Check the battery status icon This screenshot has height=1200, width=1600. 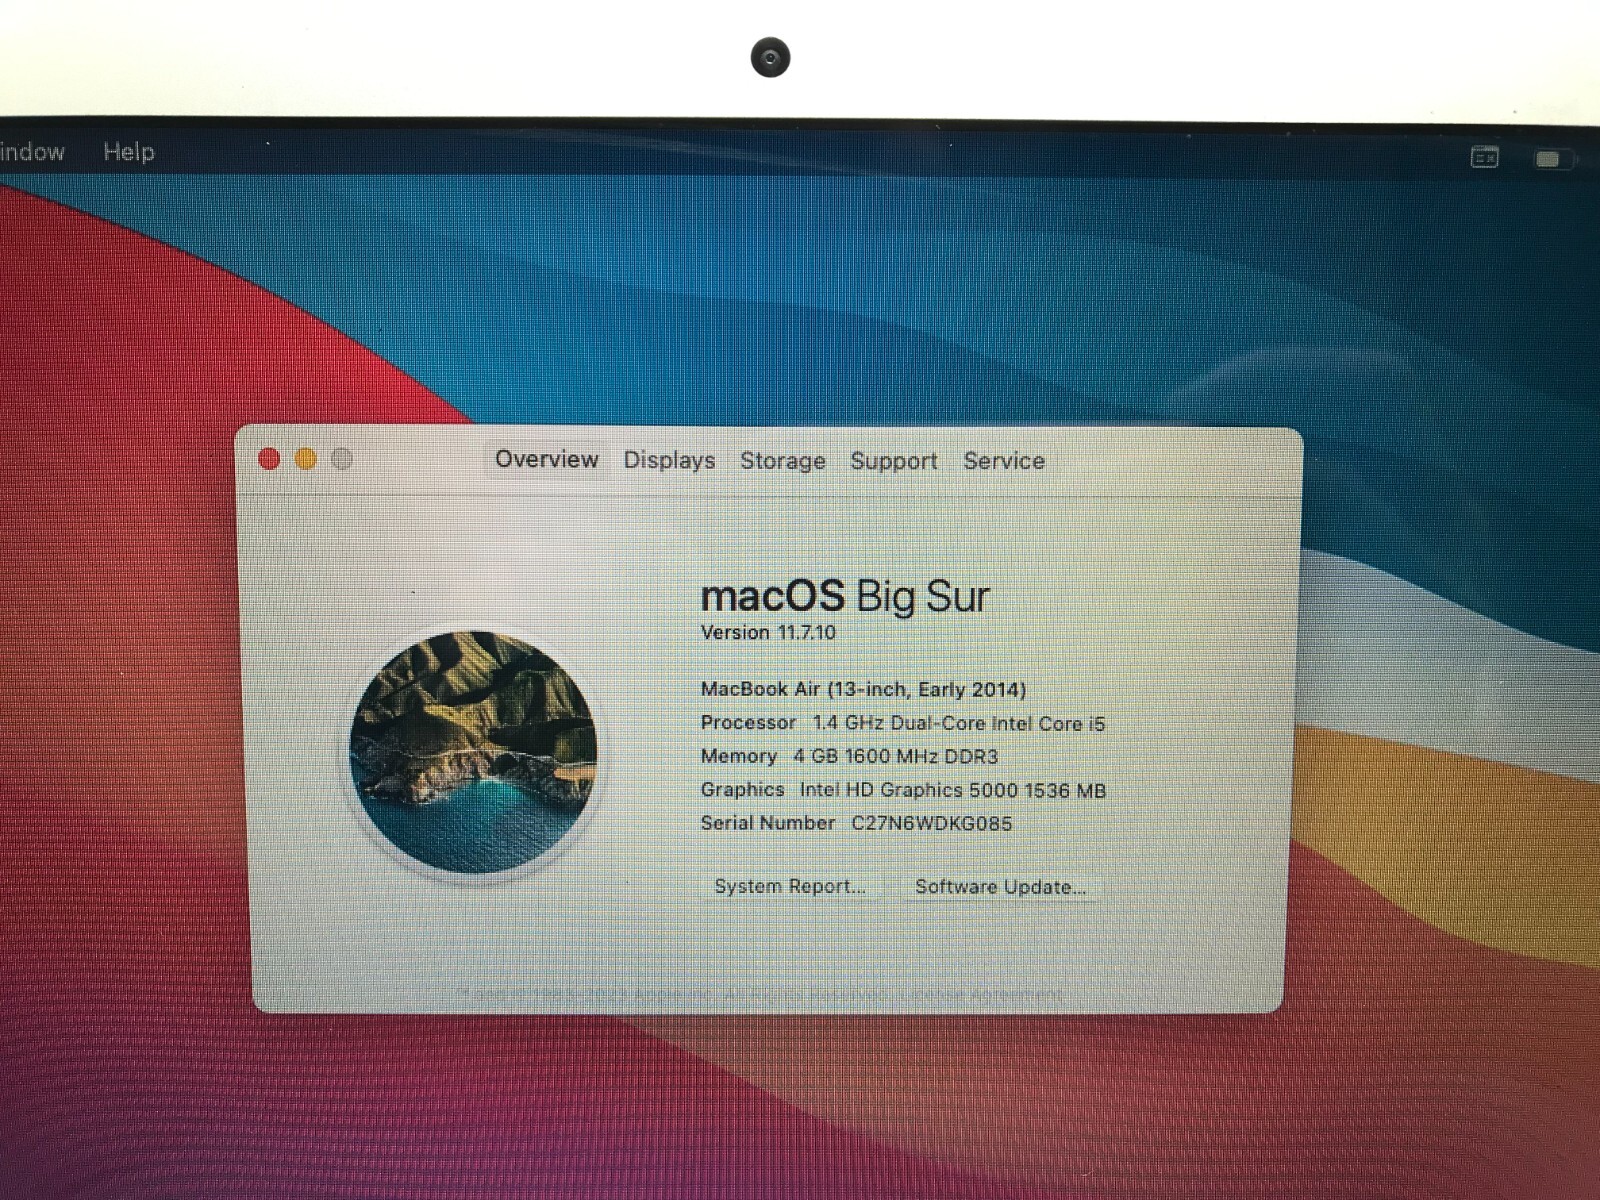coord(1554,159)
